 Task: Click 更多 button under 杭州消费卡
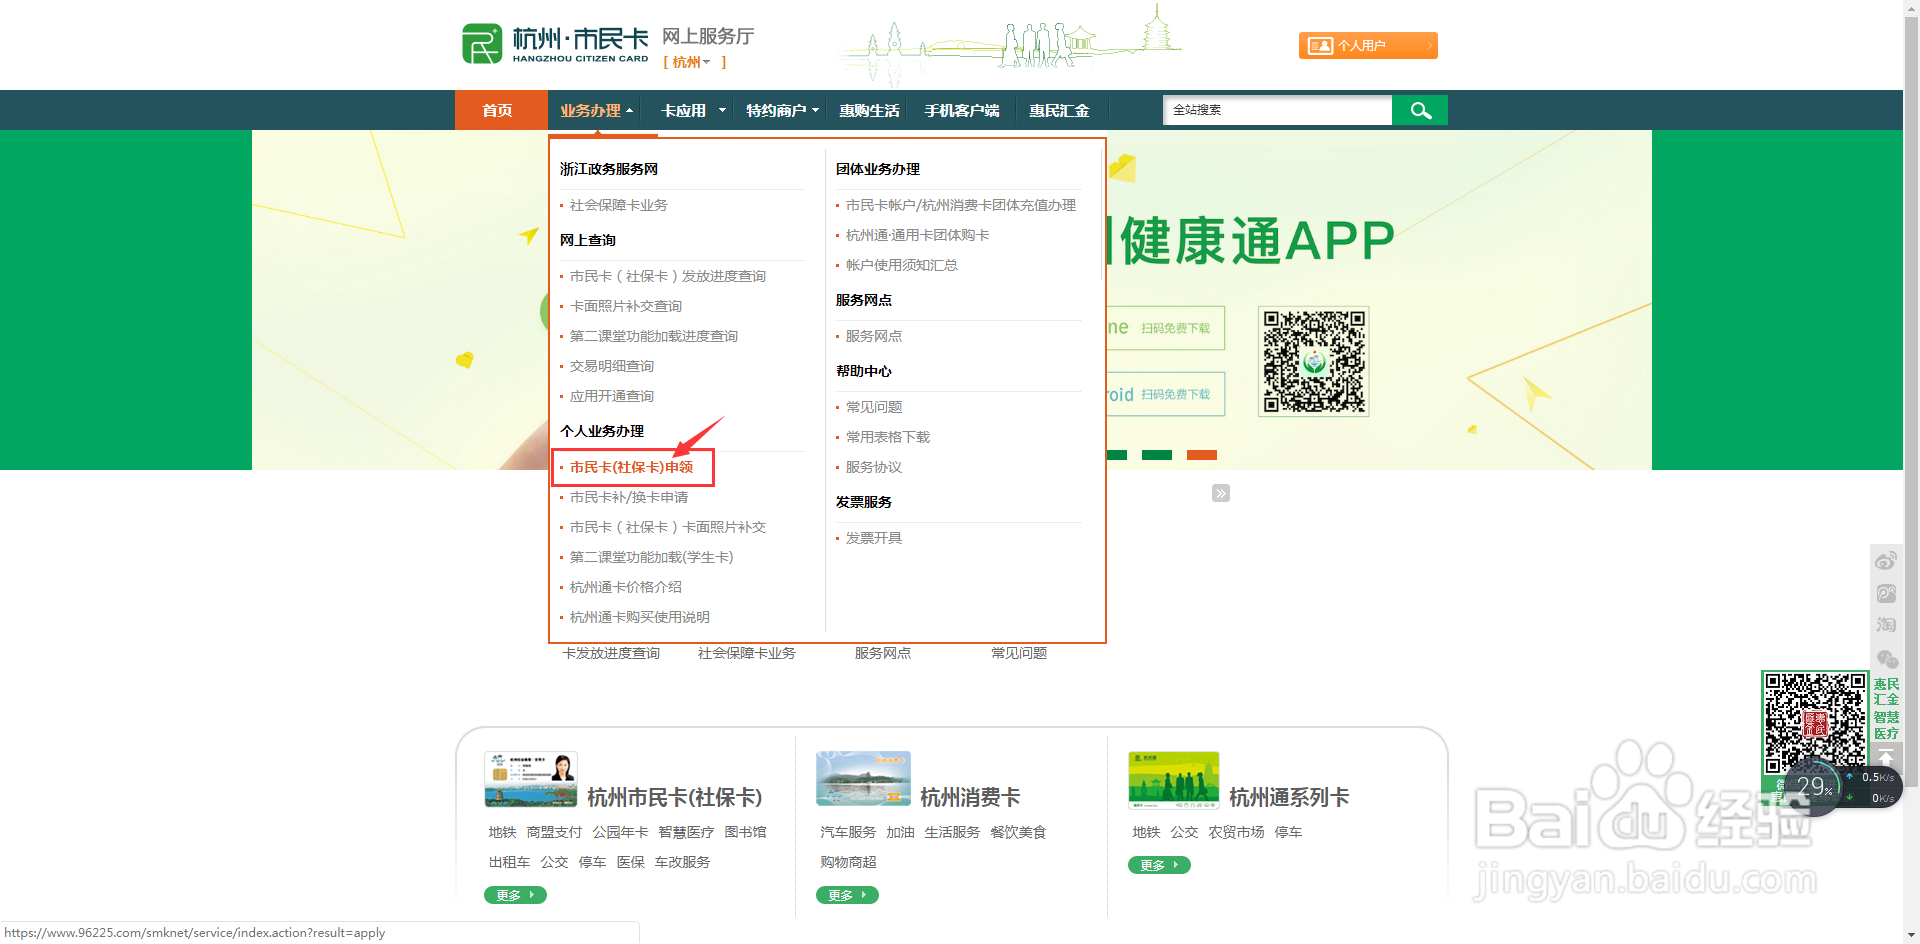847,895
